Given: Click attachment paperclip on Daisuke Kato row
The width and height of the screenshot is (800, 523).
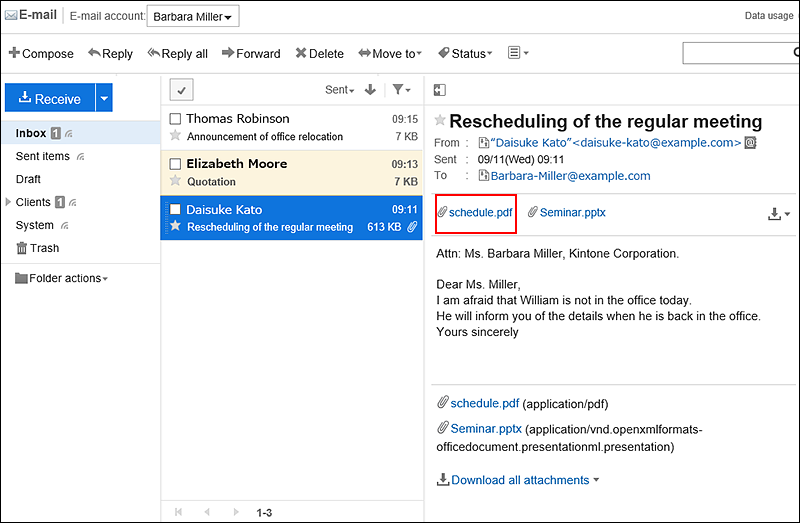Looking at the screenshot, I should [x=412, y=227].
